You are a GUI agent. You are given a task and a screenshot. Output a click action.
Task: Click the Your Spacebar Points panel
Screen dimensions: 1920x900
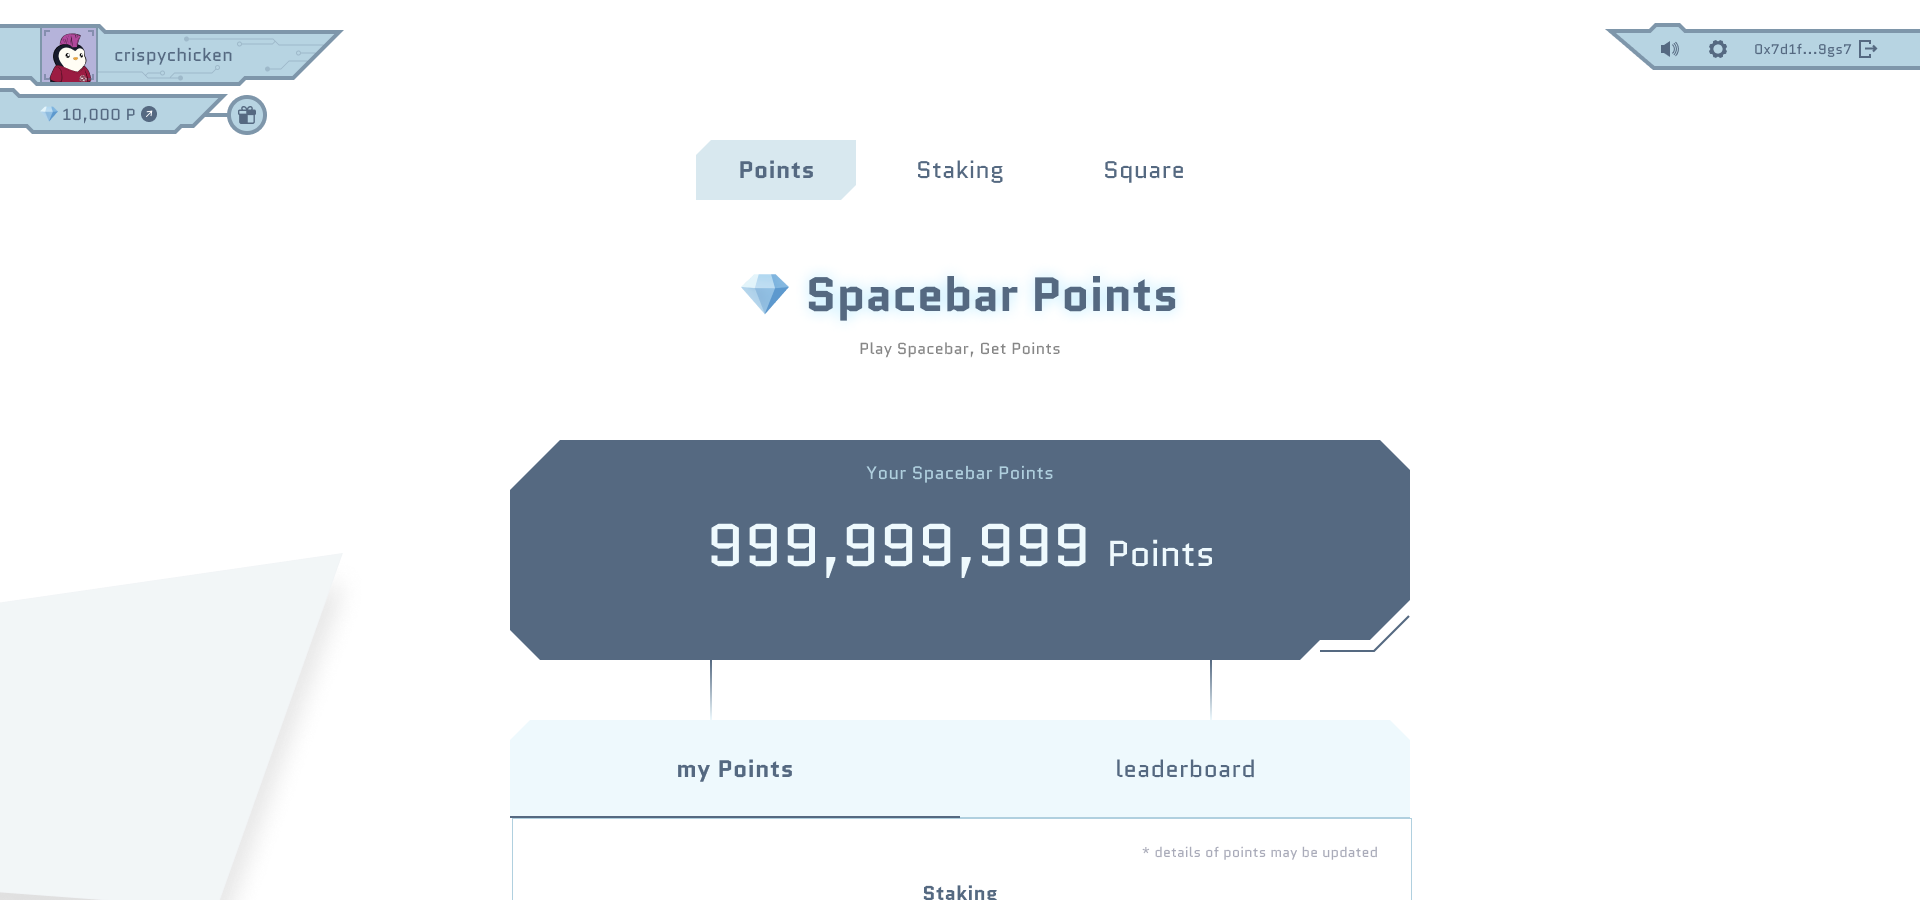click(x=959, y=473)
